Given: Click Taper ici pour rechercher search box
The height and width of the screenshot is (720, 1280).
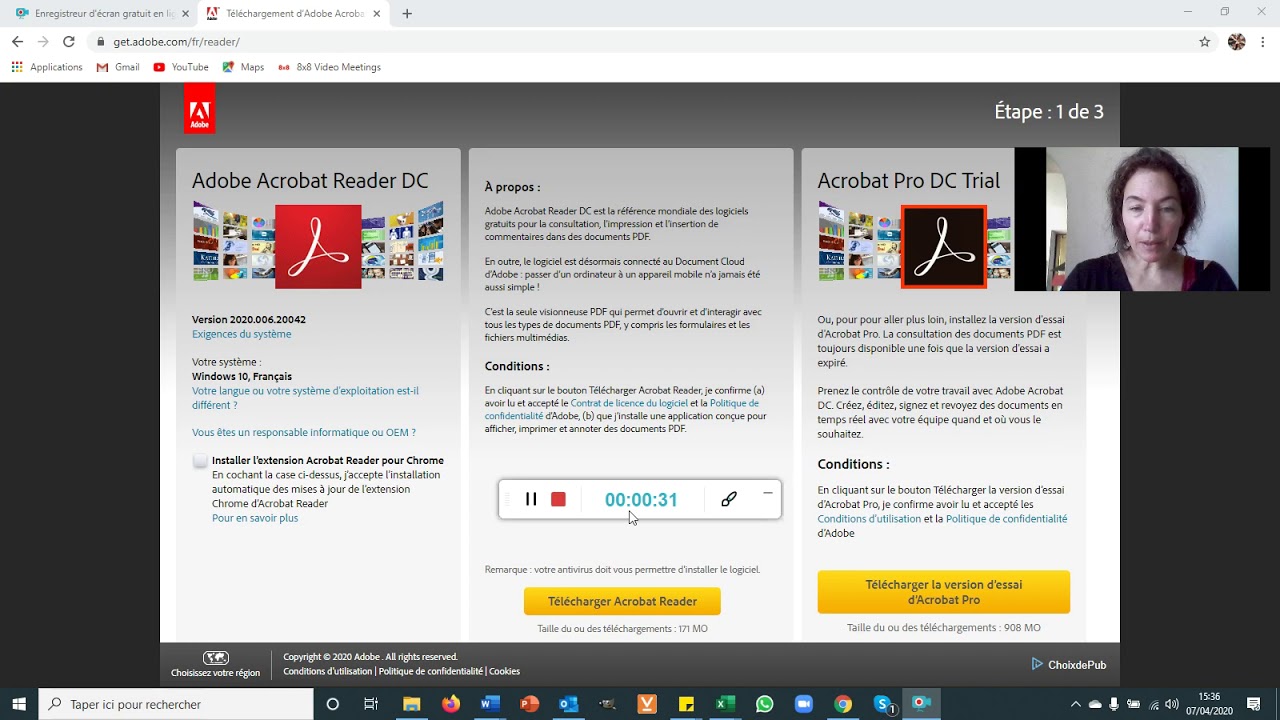Looking at the screenshot, I should tap(176, 704).
